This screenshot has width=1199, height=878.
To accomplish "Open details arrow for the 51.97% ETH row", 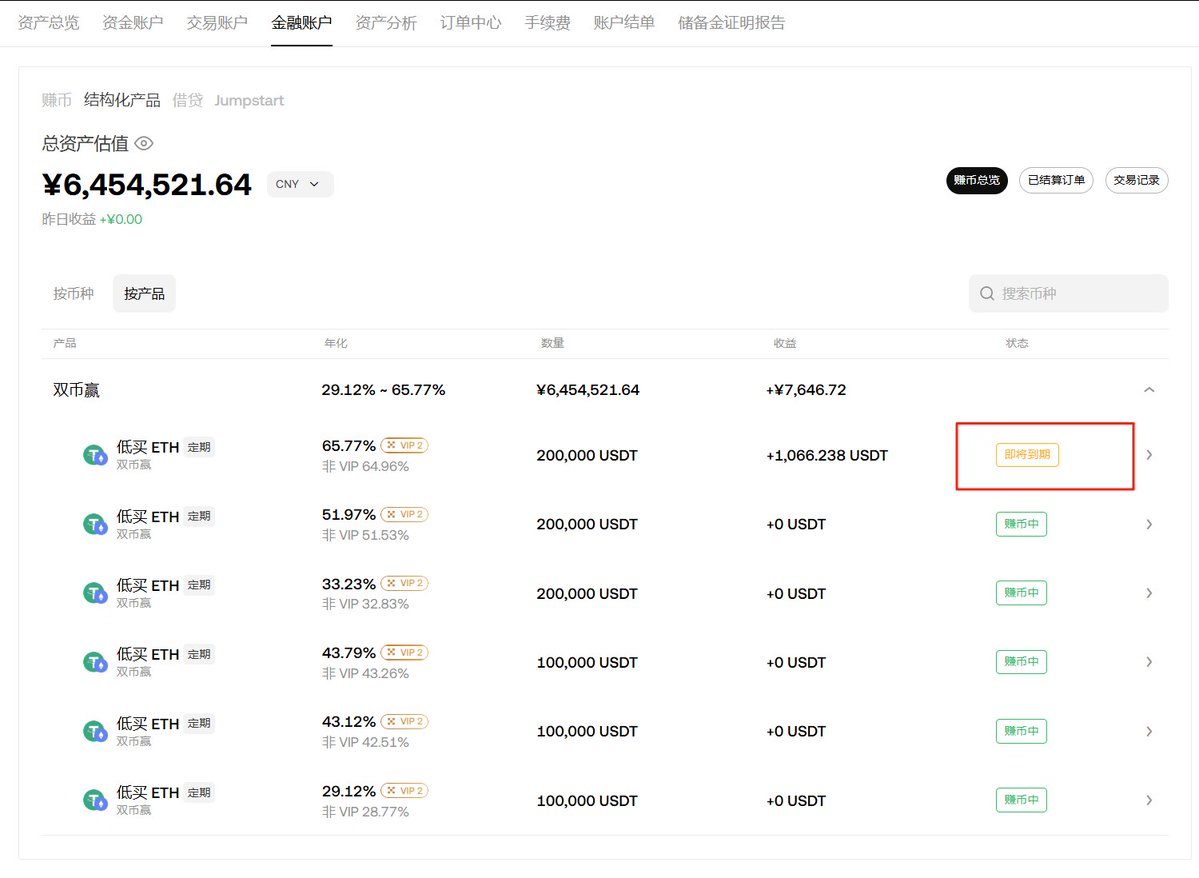I will point(1149,525).
